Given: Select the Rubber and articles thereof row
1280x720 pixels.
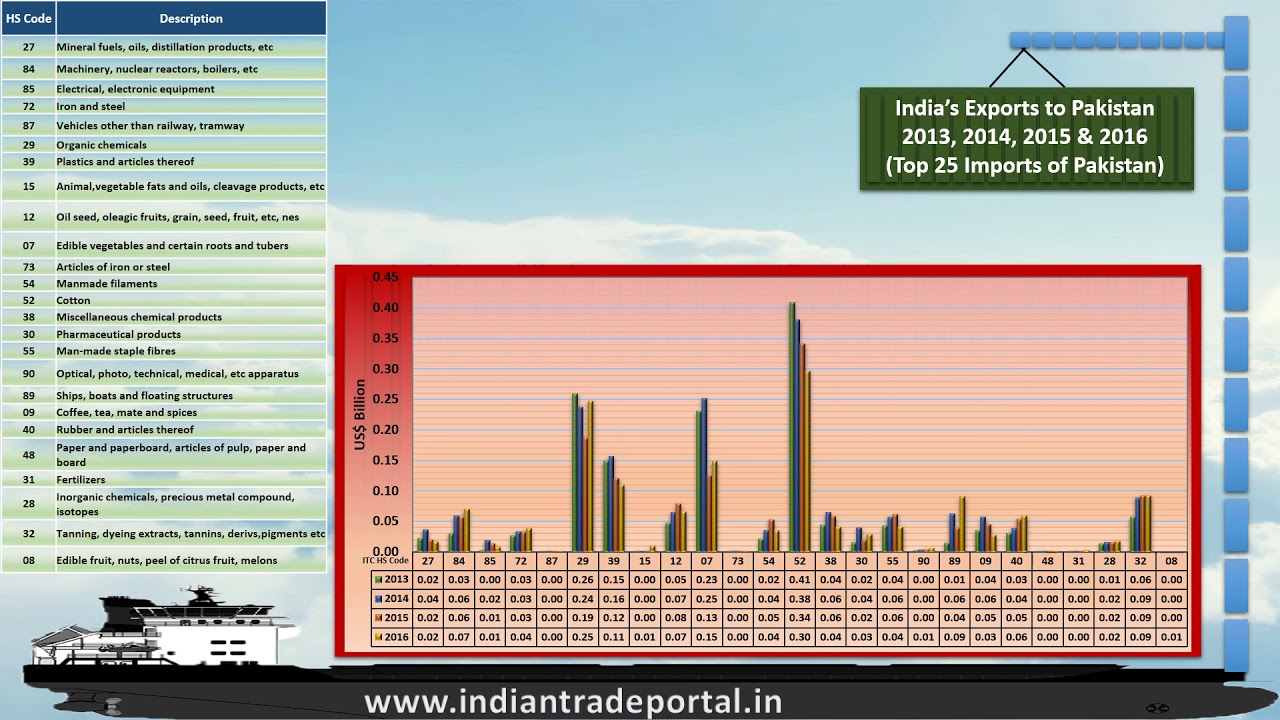Looking at the screenshot, I should click(x=164, y=429).
